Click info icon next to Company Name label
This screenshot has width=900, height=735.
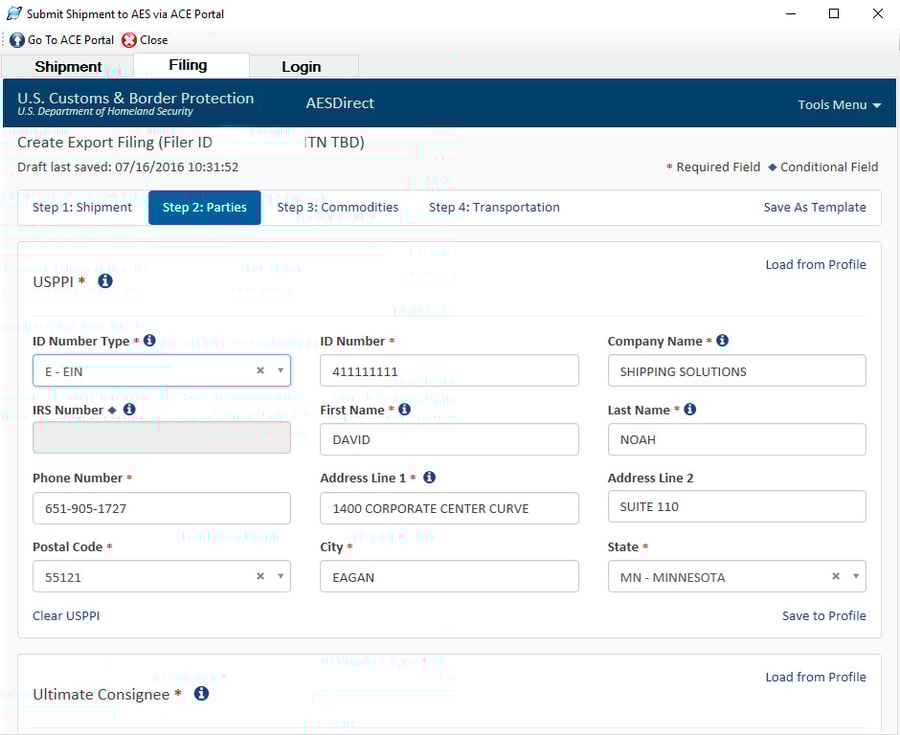(x=722, y=341)
